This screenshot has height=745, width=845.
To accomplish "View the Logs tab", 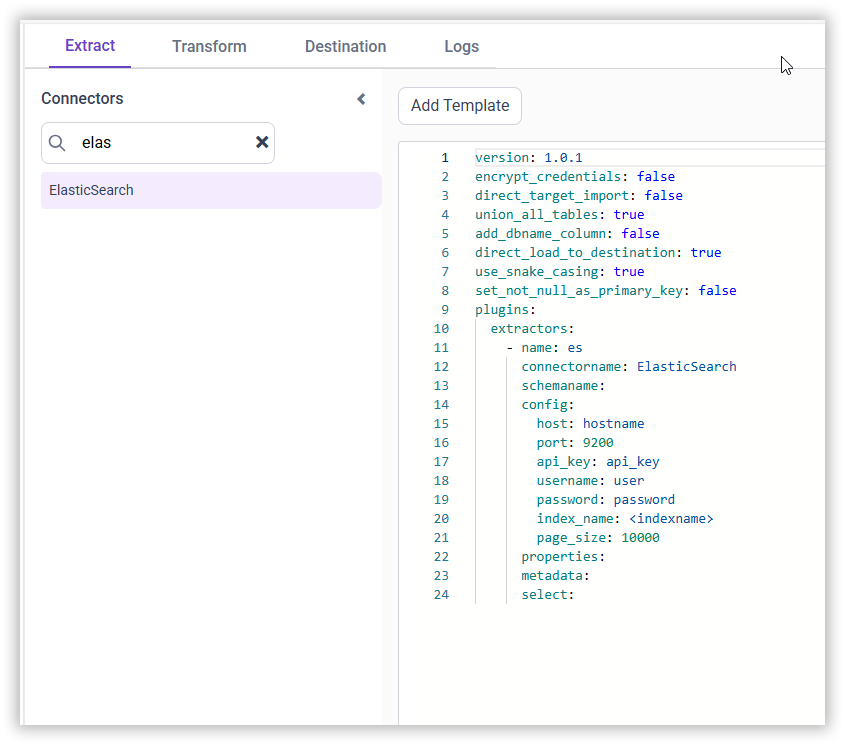I will coord(461,46).
